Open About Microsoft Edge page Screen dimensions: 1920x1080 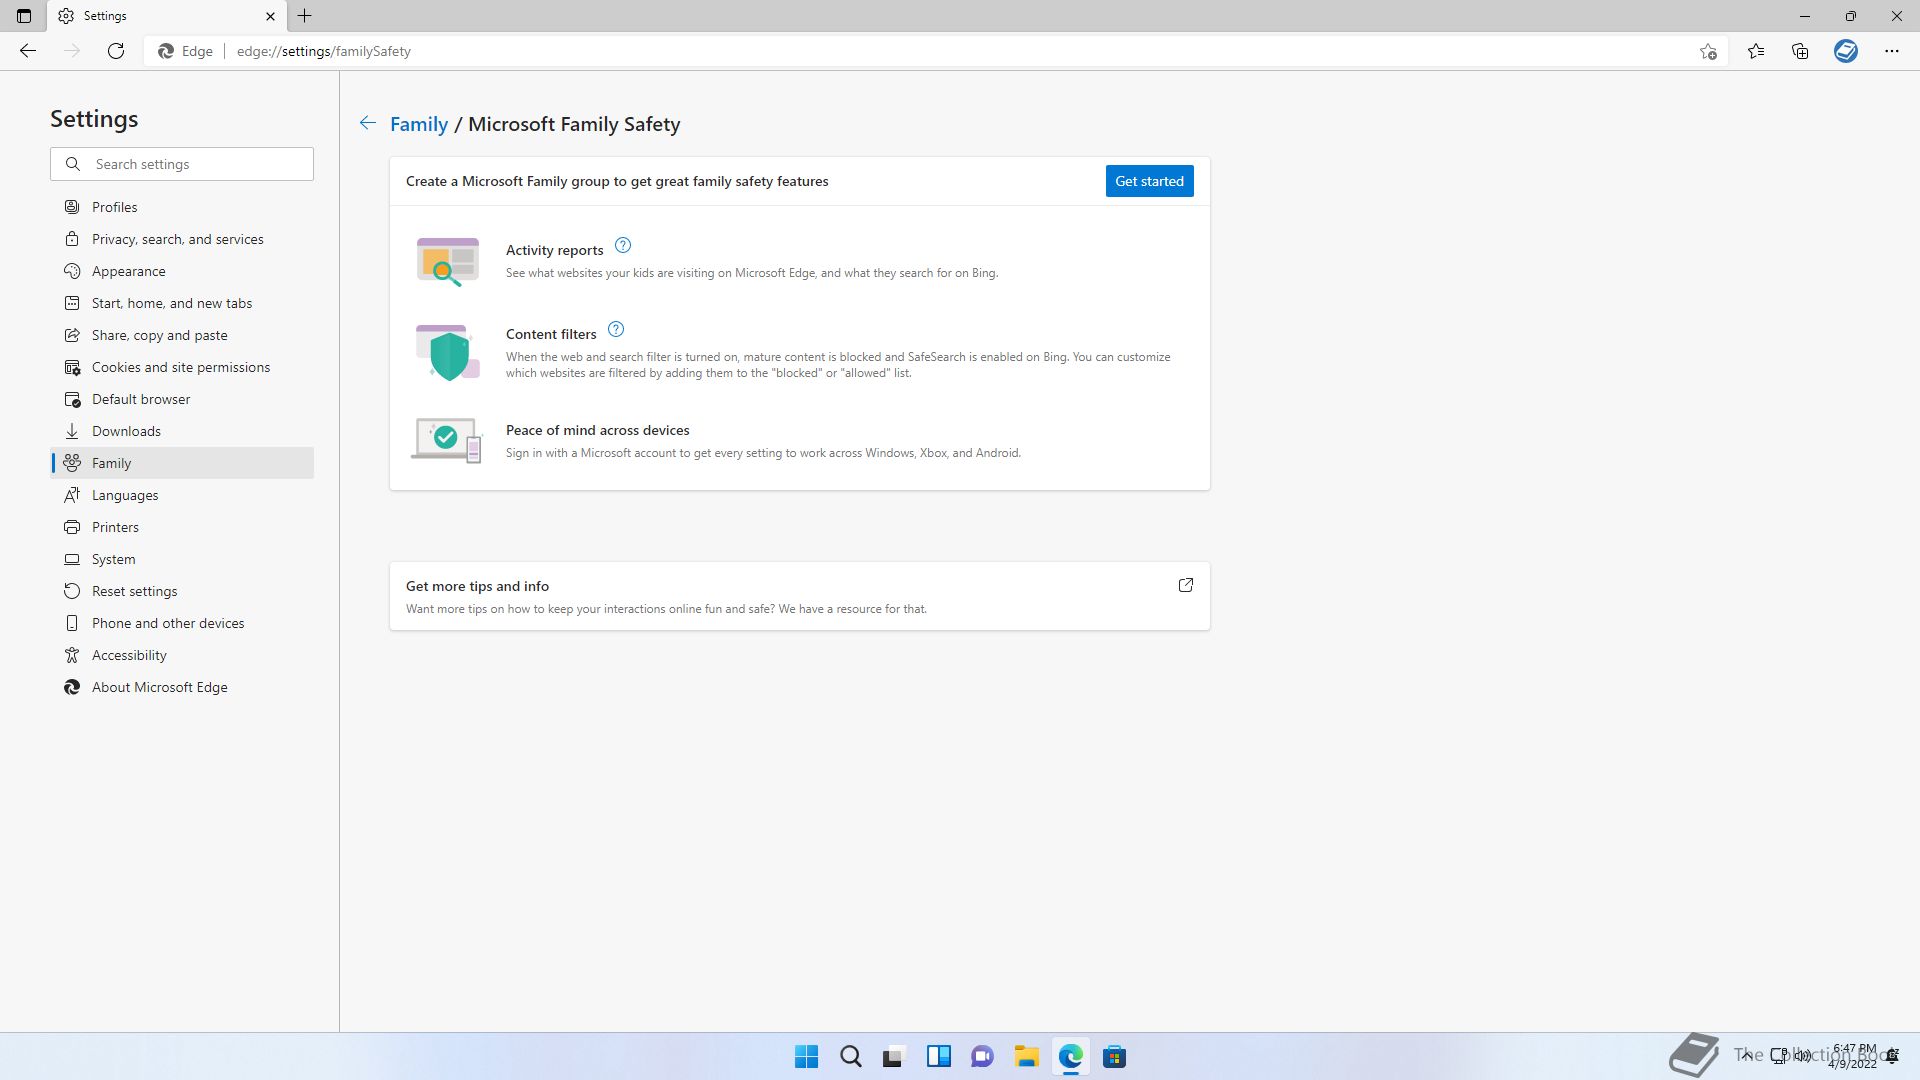tap(182, 687)
